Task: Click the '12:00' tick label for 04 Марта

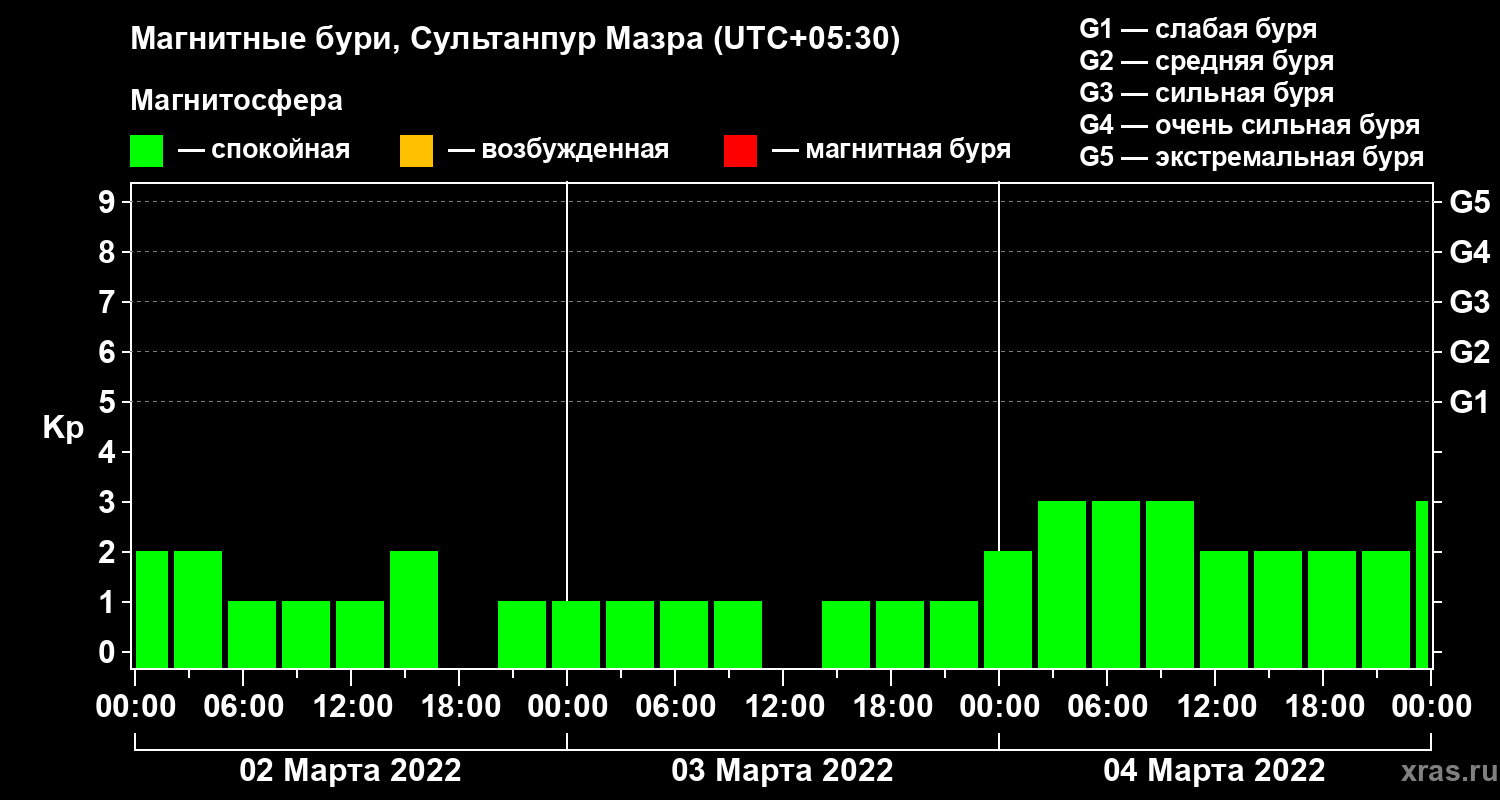Action: point(1215,707)
